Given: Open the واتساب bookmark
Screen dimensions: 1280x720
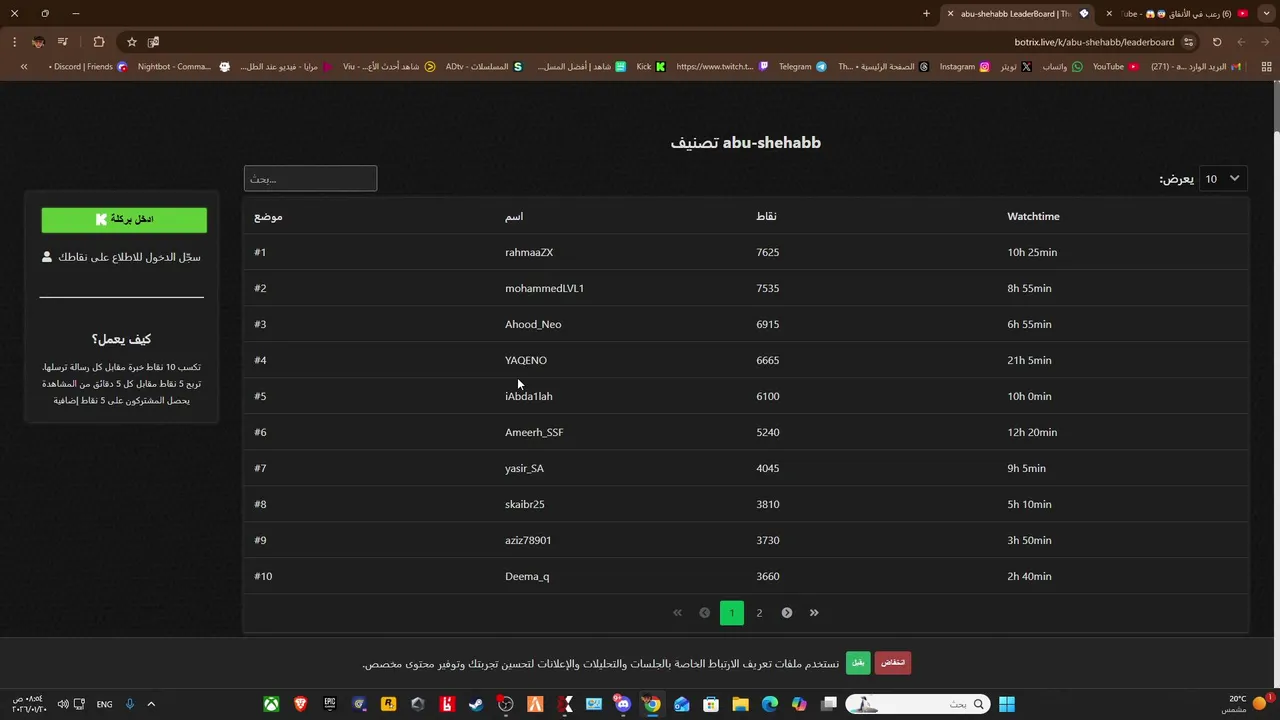Looking at the screenshot, I should tap(1062, 67).
